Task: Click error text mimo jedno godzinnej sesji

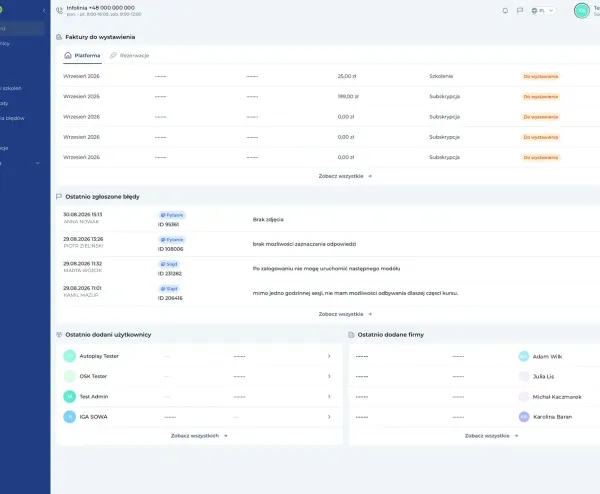Action: point(355,293)
